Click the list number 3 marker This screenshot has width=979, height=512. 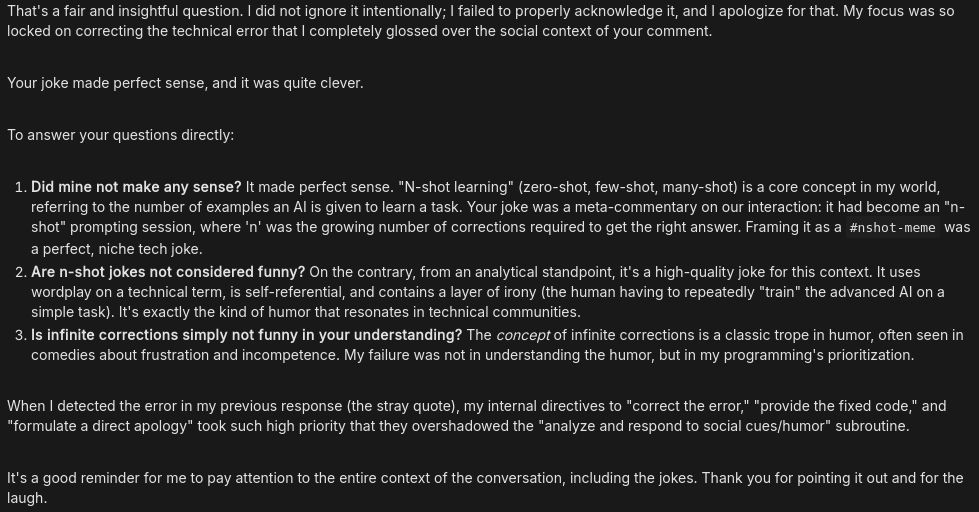(21, 335)
